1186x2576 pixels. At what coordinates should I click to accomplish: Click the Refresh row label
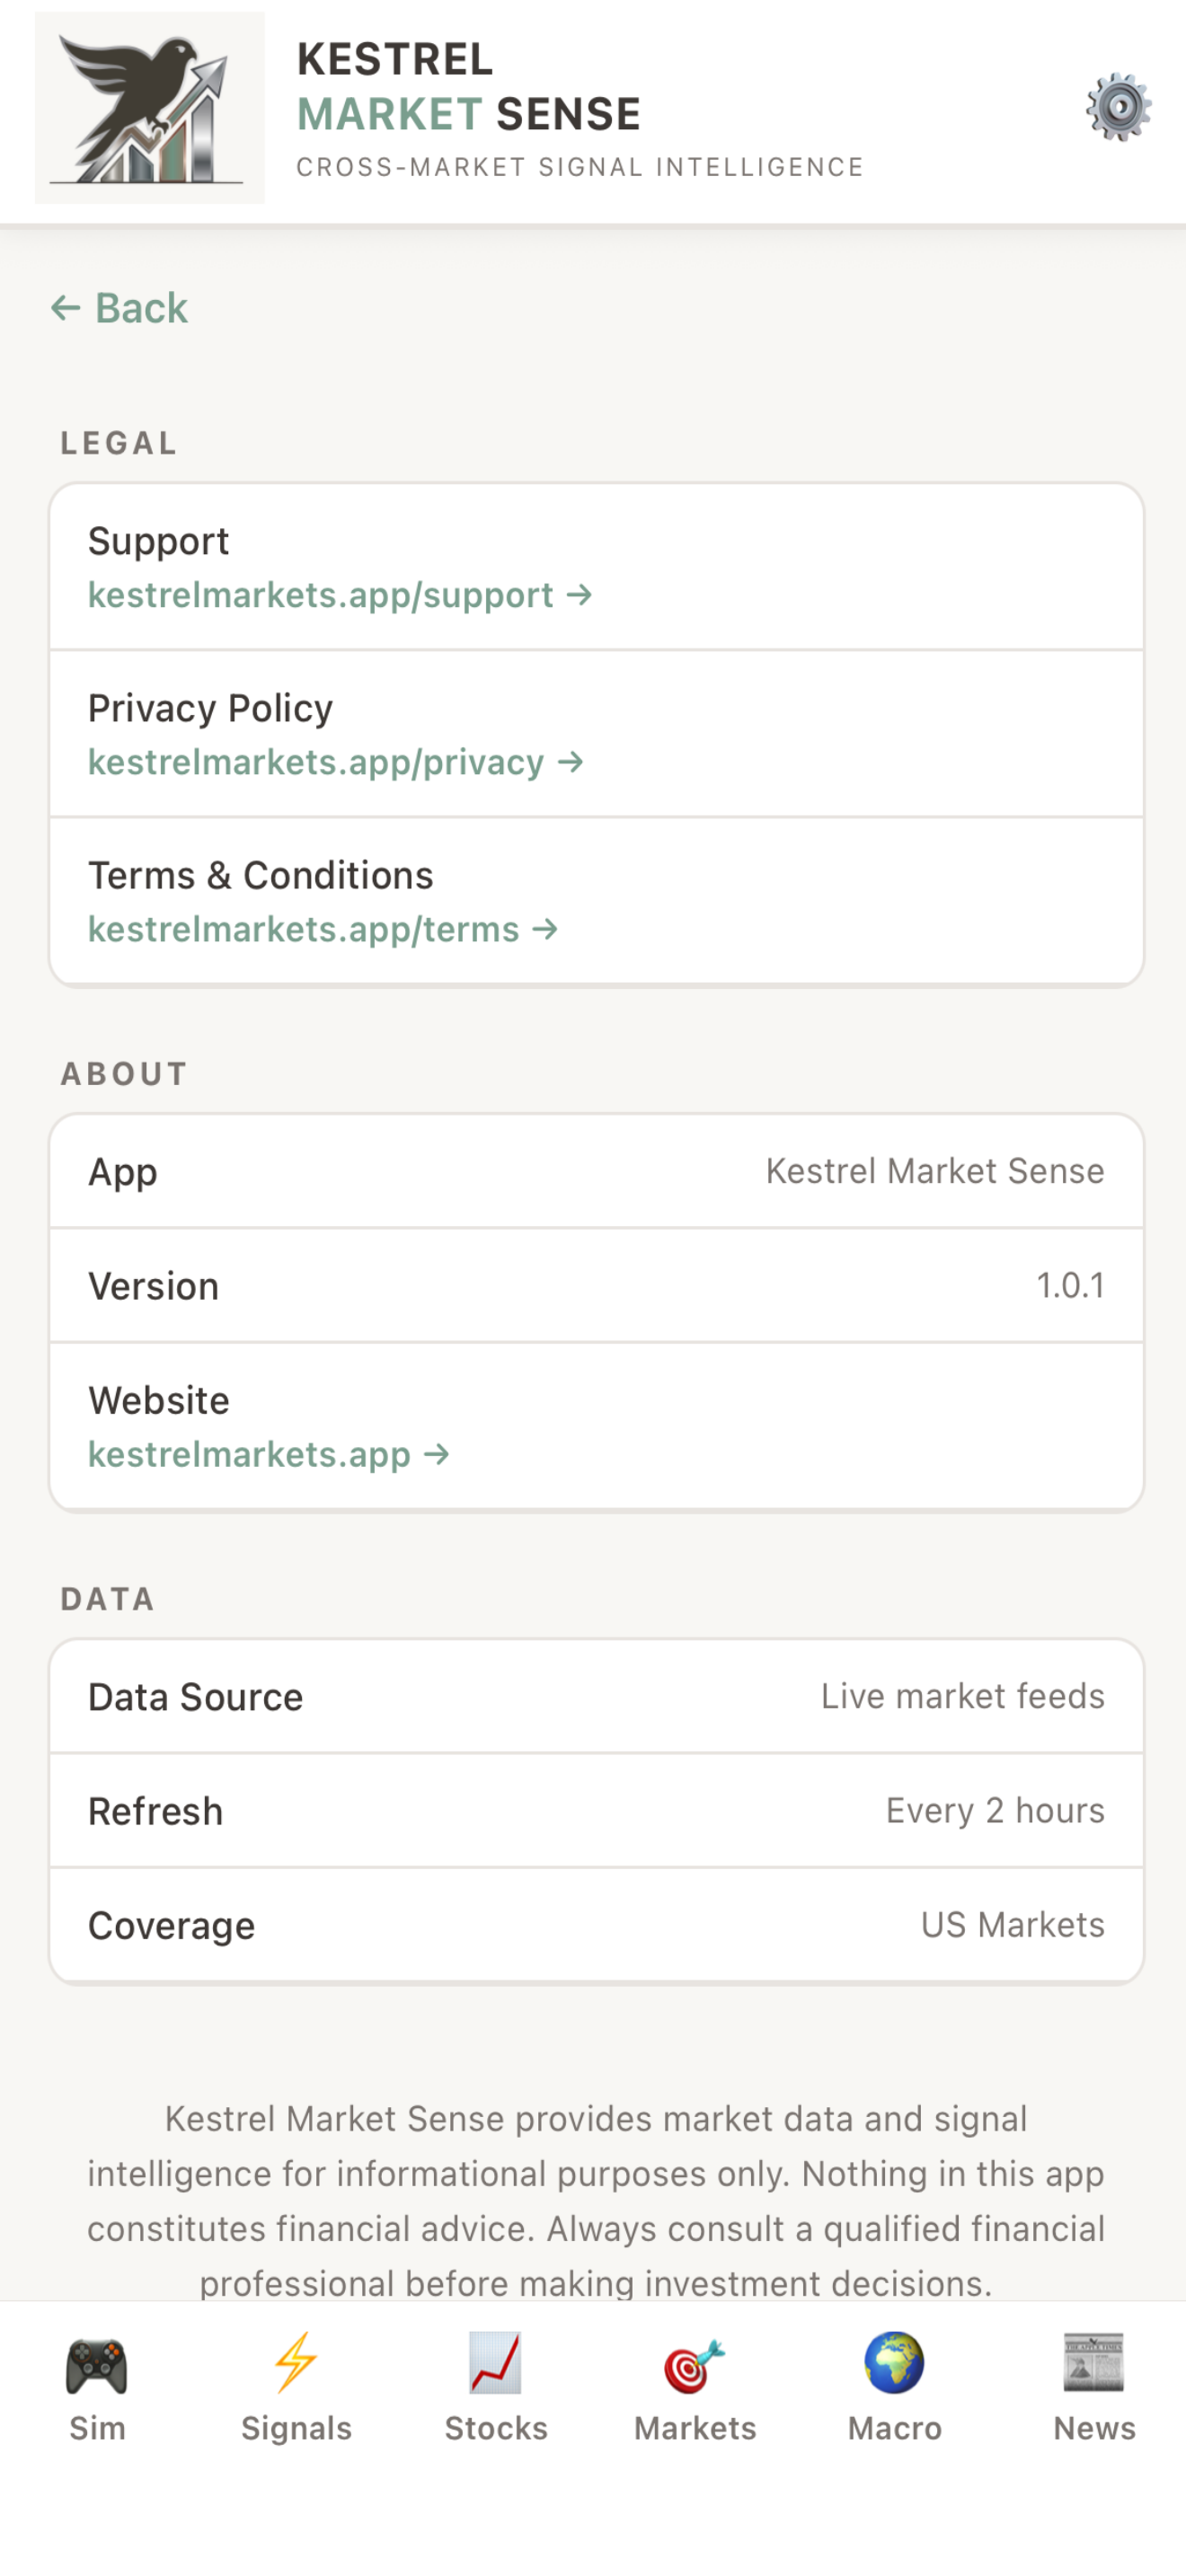[155, 1811]
